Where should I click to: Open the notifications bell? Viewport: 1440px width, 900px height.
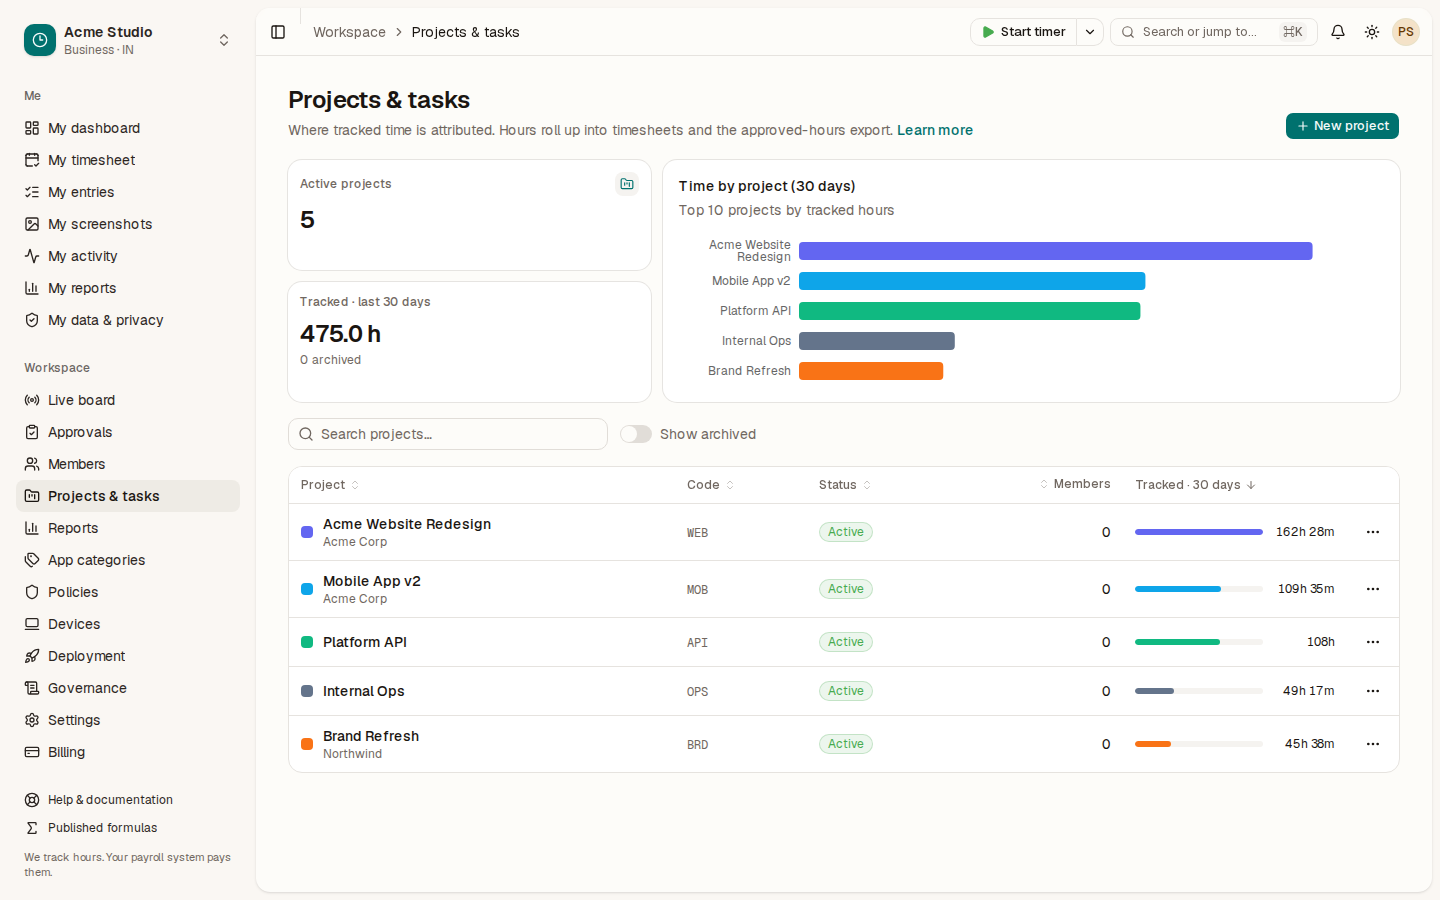point(1338,32)
